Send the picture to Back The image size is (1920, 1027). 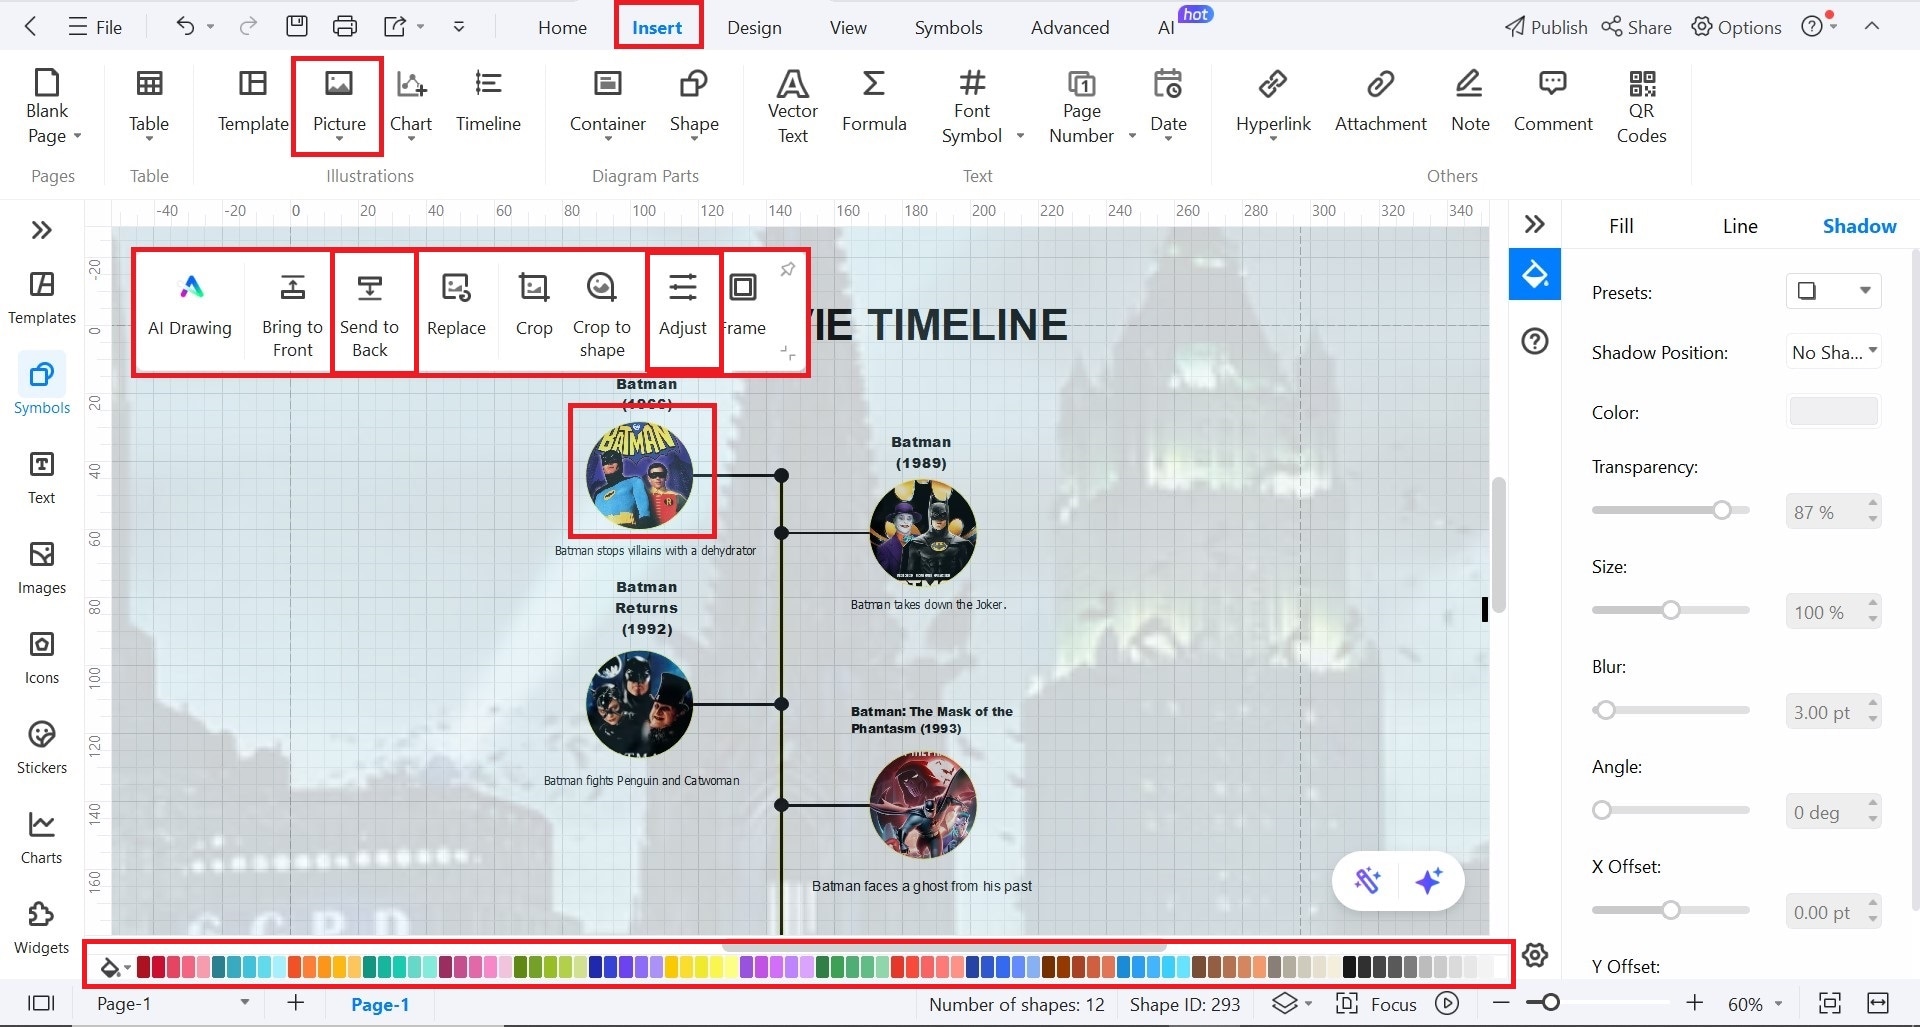(x=370, y=315)
